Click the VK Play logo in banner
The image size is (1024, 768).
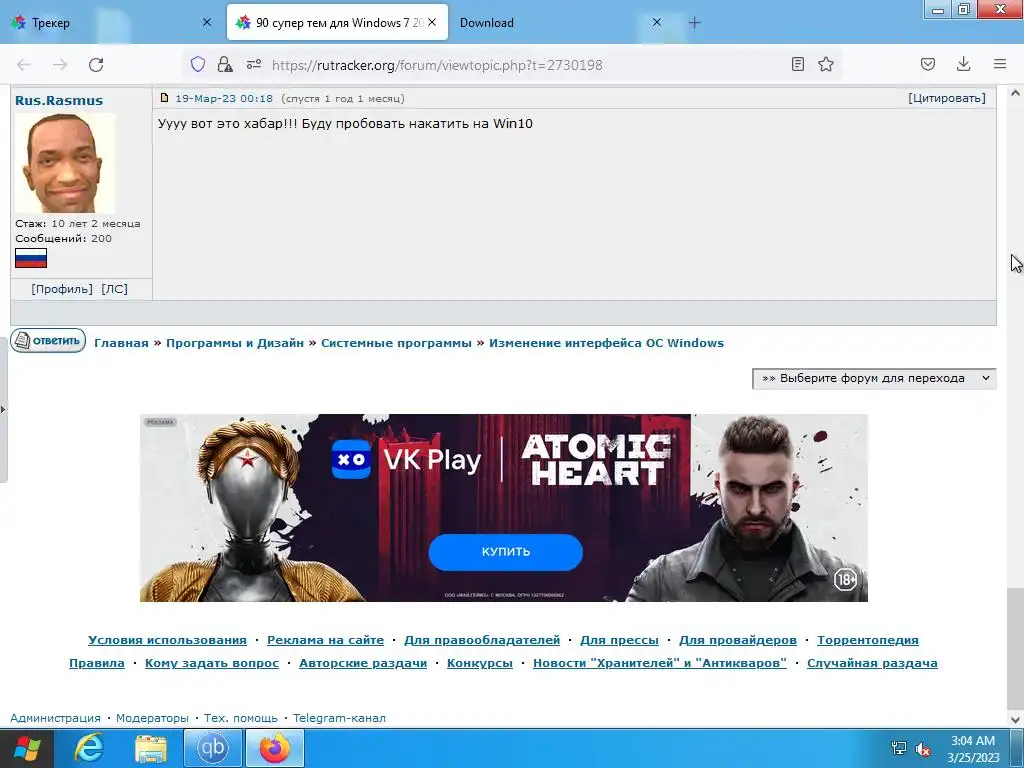406,460
